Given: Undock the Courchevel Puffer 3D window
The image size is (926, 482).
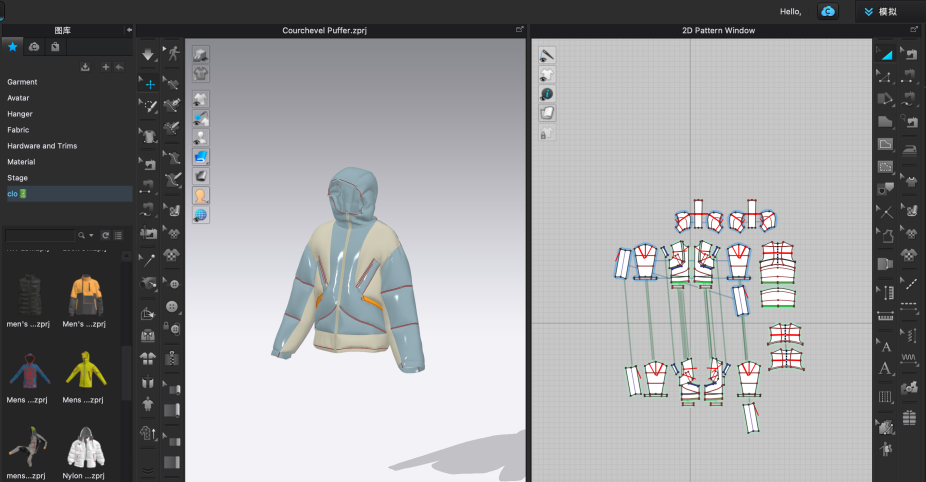Looking at the screenshot, I should pyautogui.click(x=520, y=30).
